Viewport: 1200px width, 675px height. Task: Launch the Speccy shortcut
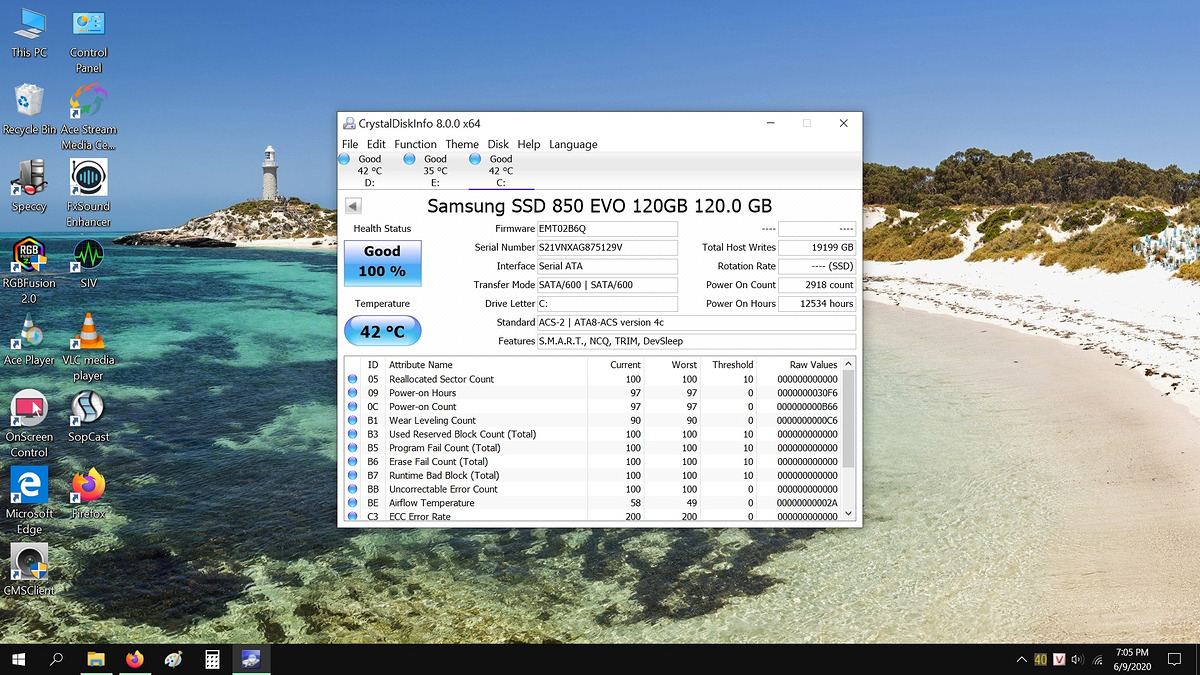click(29, 186)
